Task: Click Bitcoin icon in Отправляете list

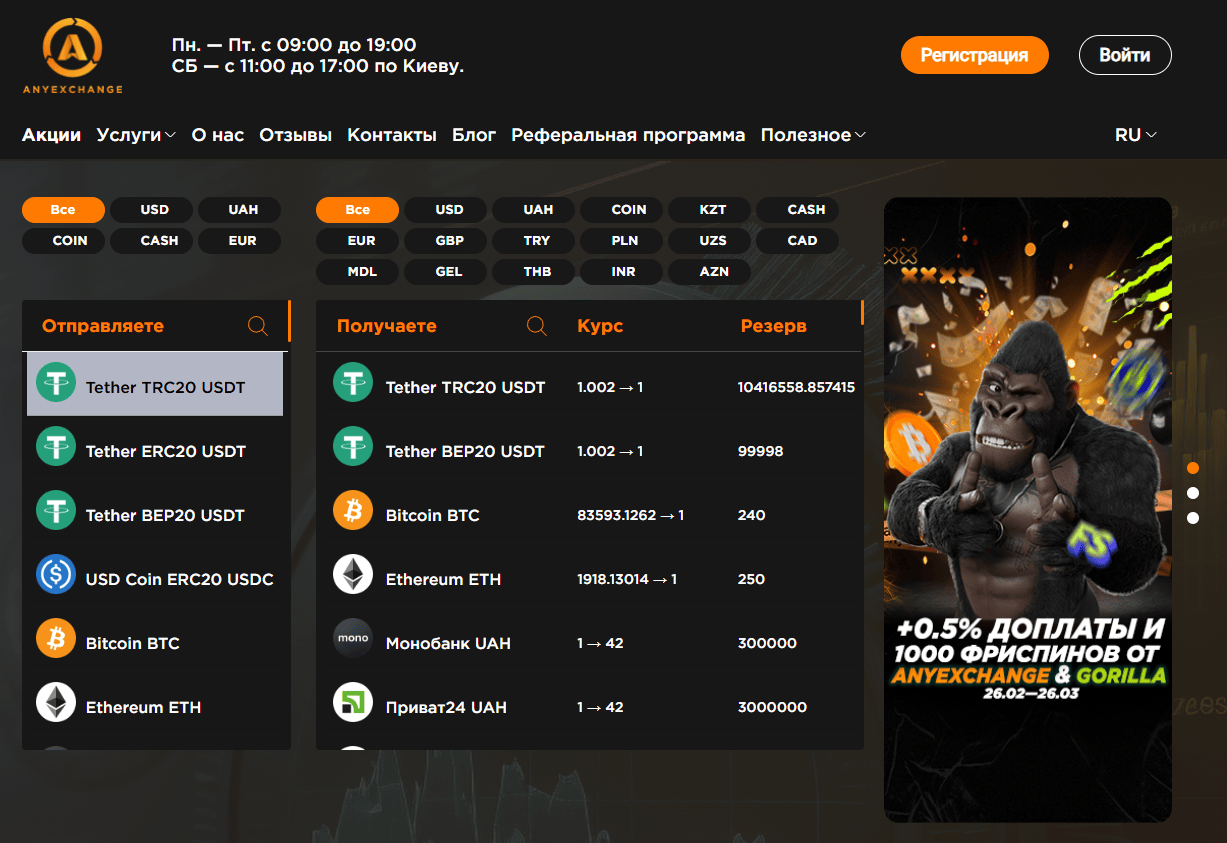Action: click(56, 638)
